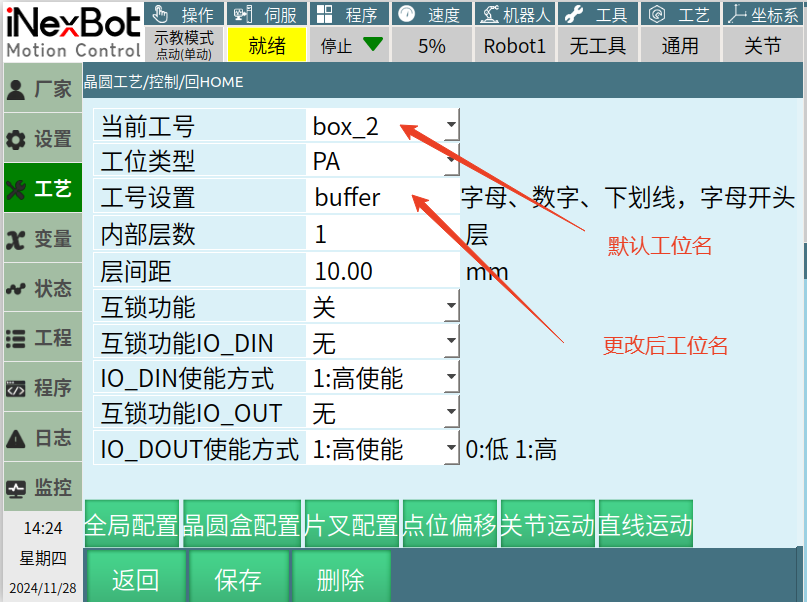
Task: Open the 互锁功能IO_OUT dropdown
Action: pyautogui.click(x=450, y=413)
